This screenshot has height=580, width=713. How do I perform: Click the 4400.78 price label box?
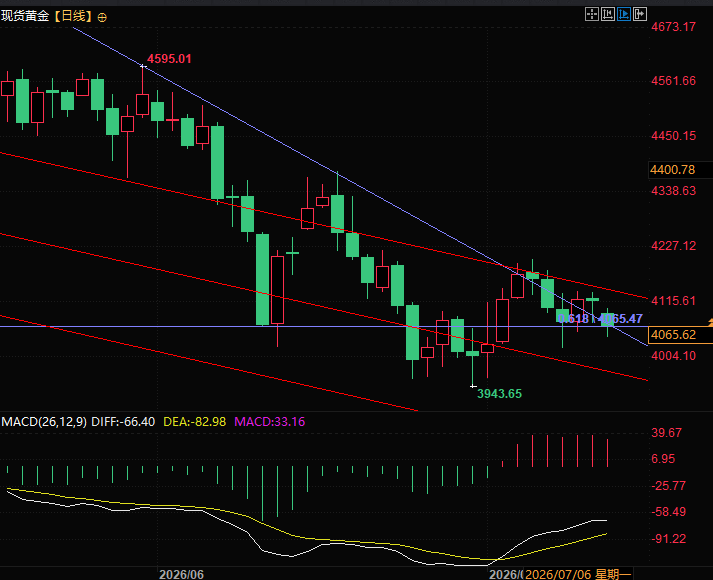point(680,170)
